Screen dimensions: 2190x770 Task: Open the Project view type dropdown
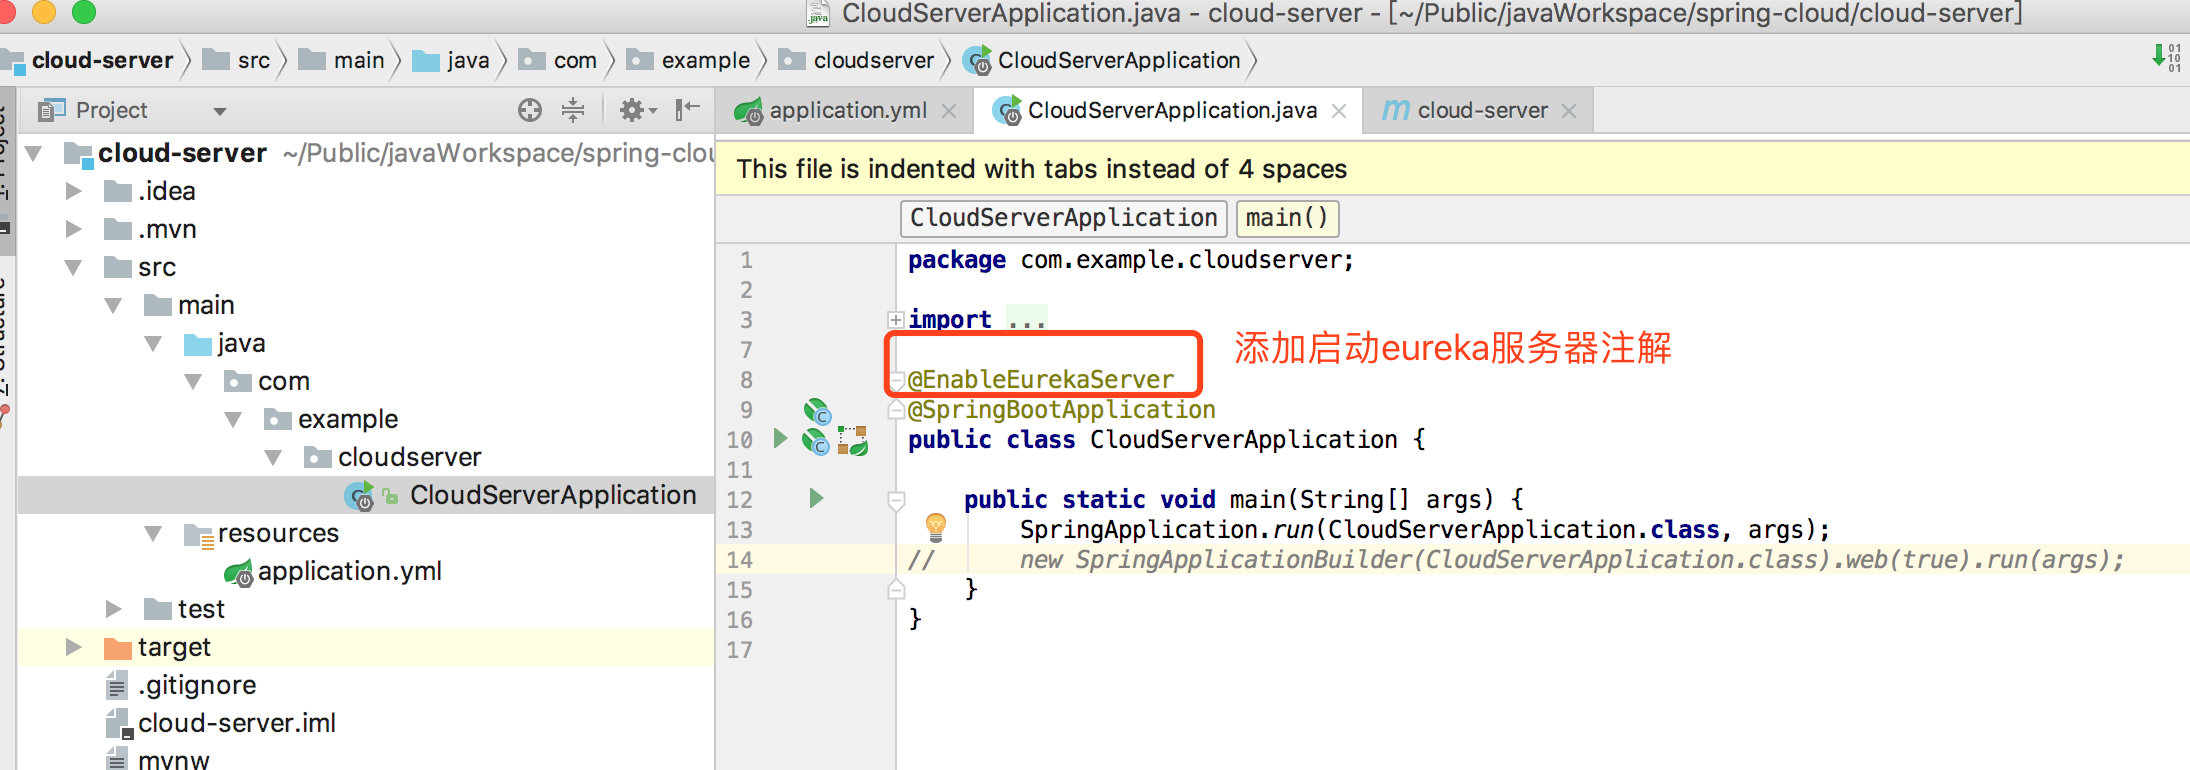[x=220, y=111]
